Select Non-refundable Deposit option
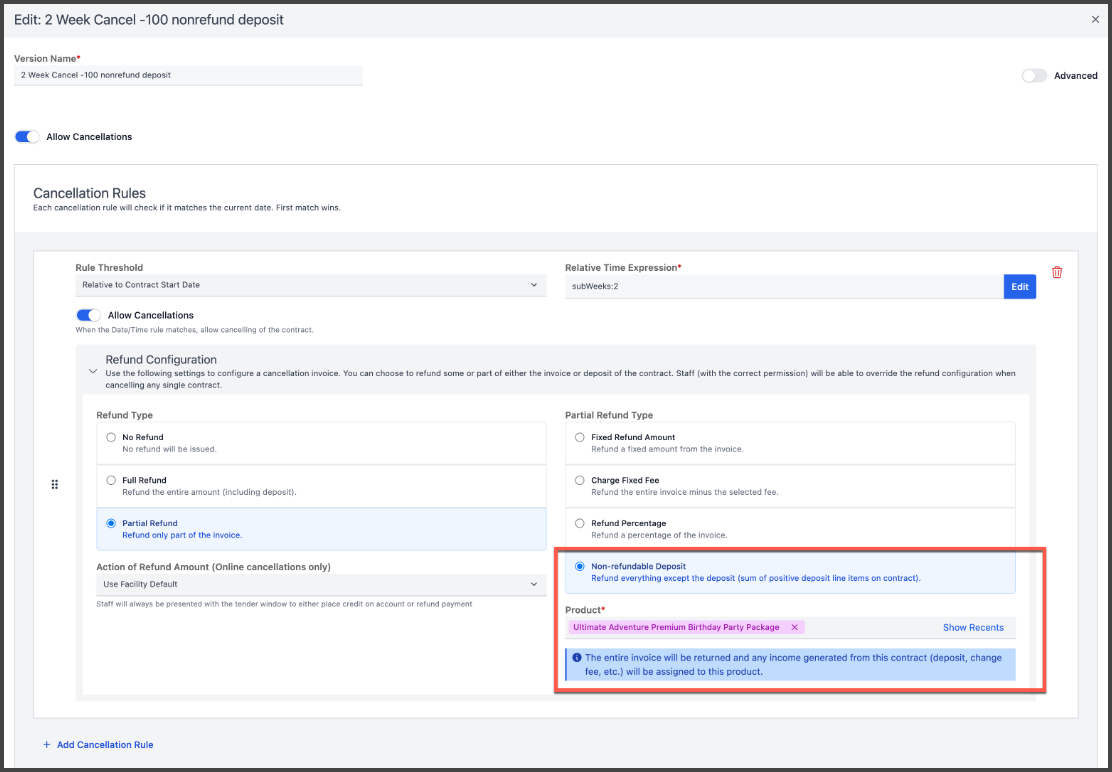Screen dimensions: 1112x772 (x=580, y=566)
